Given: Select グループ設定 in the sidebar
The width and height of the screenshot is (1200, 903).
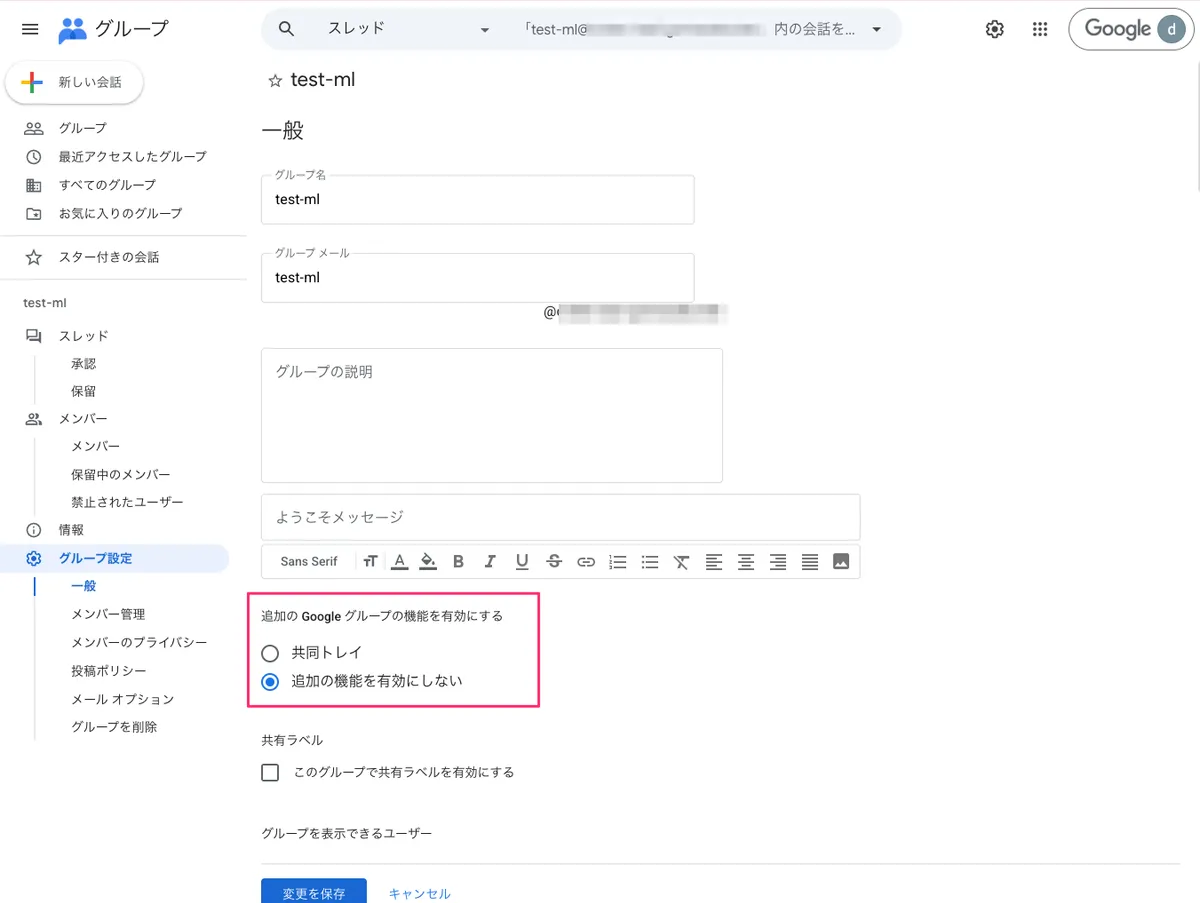Looking at the screenshot, I should point(116,558).
